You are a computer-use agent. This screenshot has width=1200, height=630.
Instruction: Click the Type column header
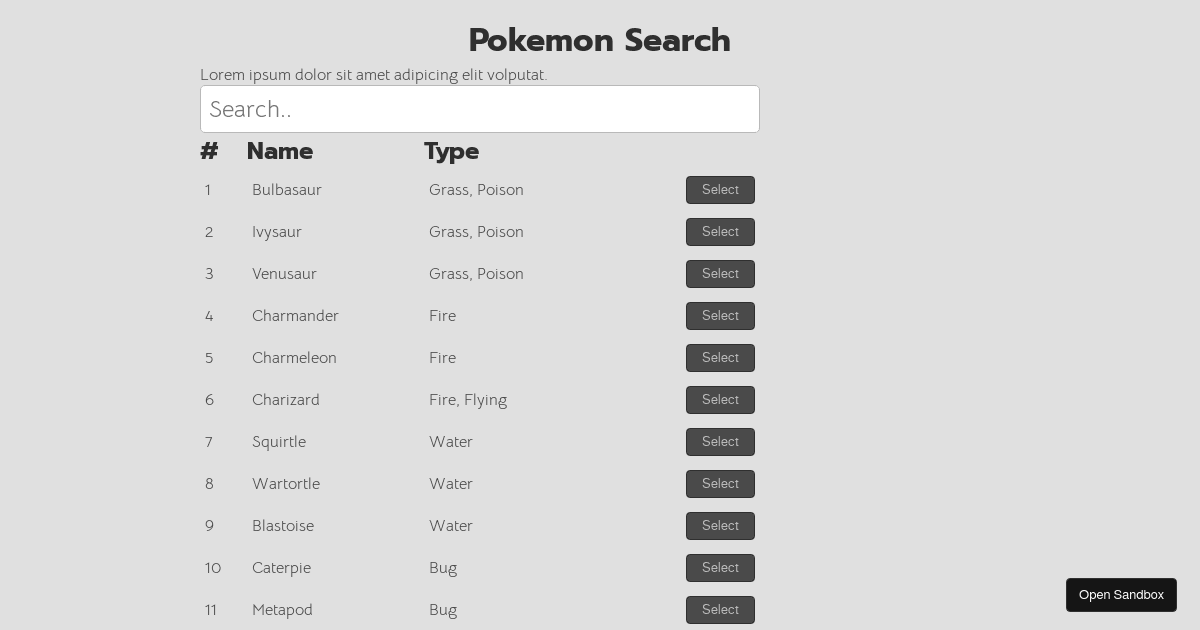tap(451, 151)
